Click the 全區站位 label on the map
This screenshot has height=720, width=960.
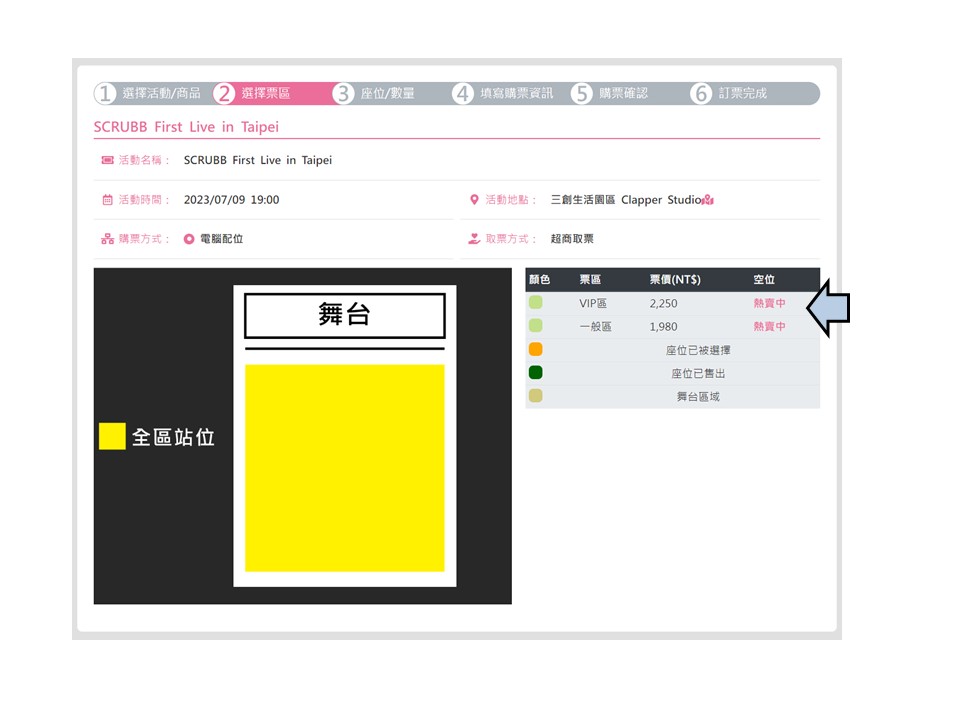[173, 437]
